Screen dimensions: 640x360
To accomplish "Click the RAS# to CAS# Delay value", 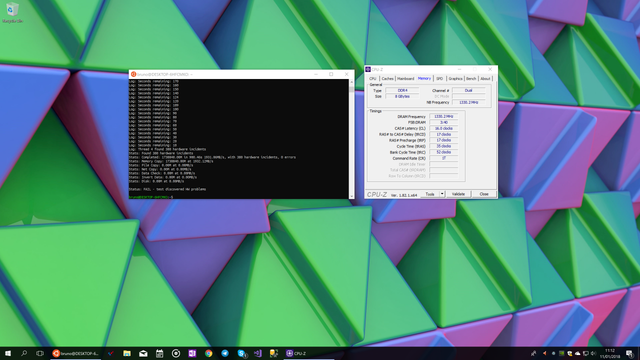I will tap(444, 134).
